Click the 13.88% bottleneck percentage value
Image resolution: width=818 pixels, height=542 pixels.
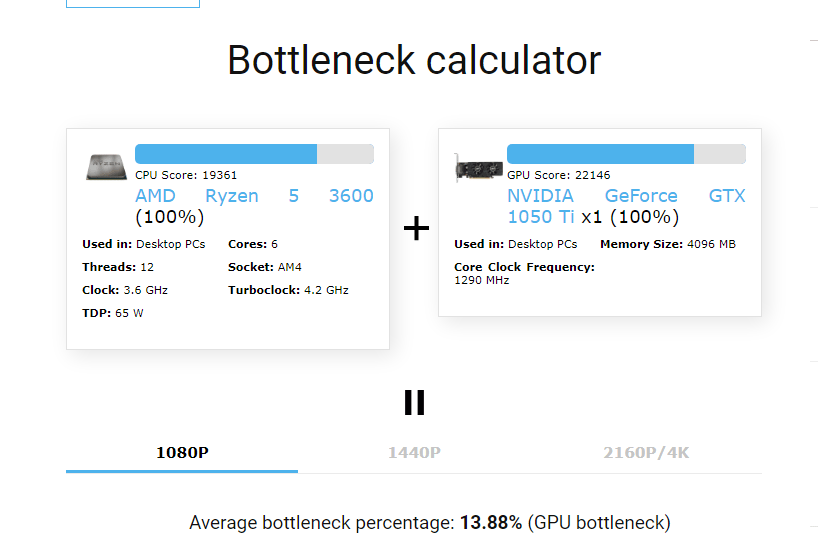[x=490, y=522]
